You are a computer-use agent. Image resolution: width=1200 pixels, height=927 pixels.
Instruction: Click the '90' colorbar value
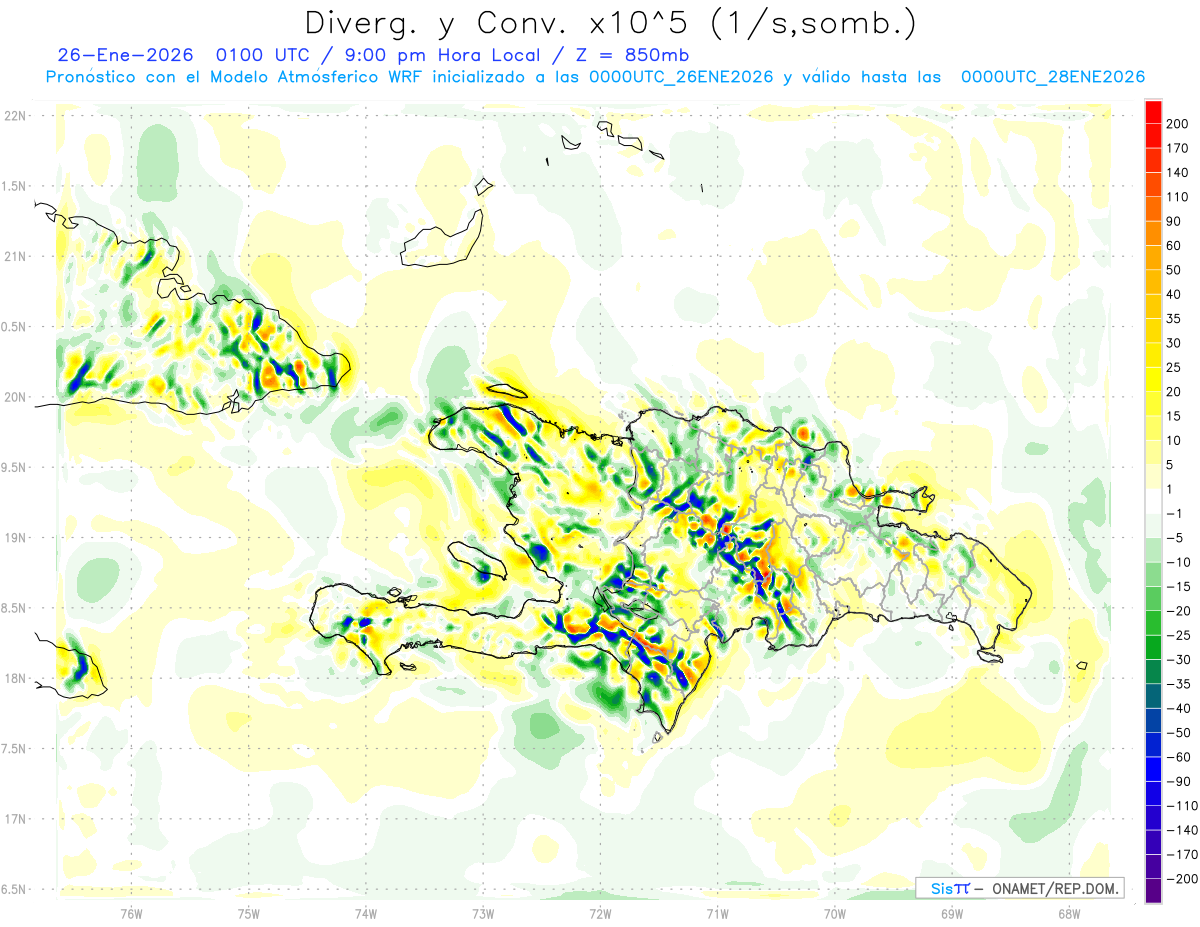pos(1174,221)
